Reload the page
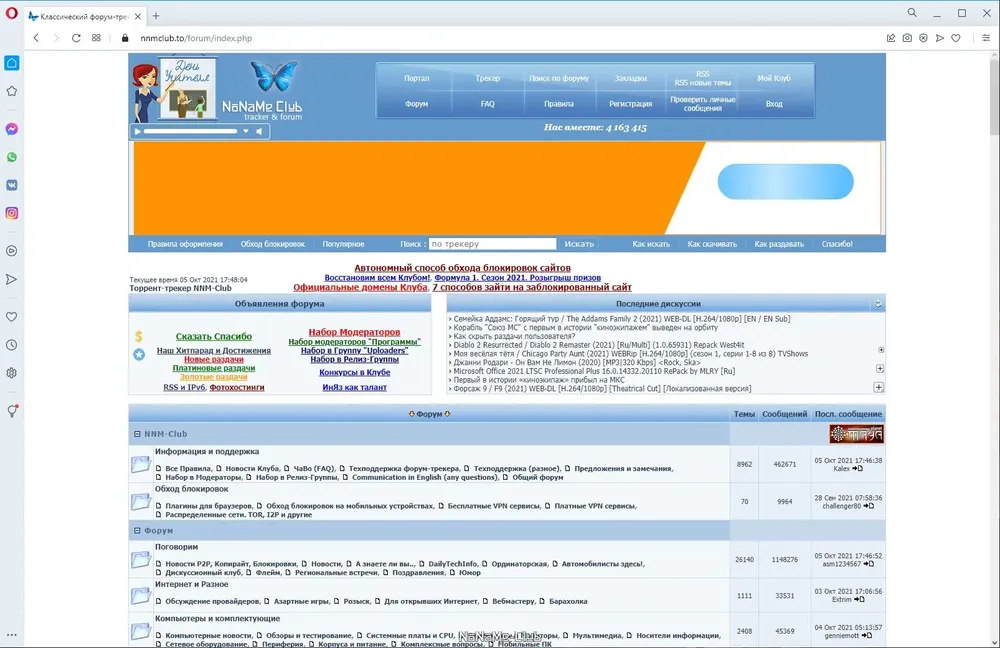The width and height of the screenshot is (1000, 648). coord(76,38)
